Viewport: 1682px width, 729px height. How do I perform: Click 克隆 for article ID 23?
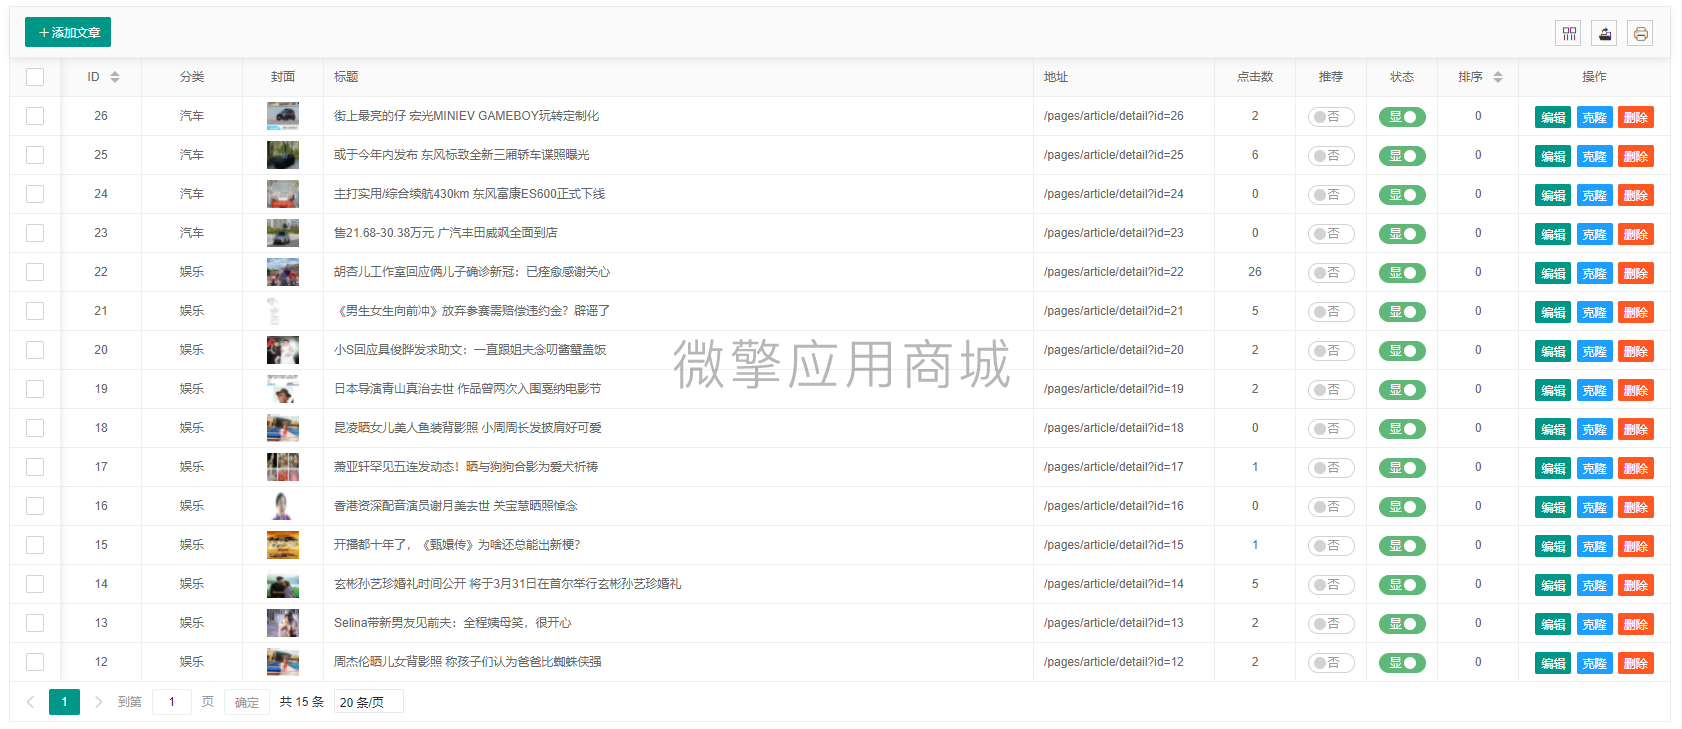pos(1594,234)
